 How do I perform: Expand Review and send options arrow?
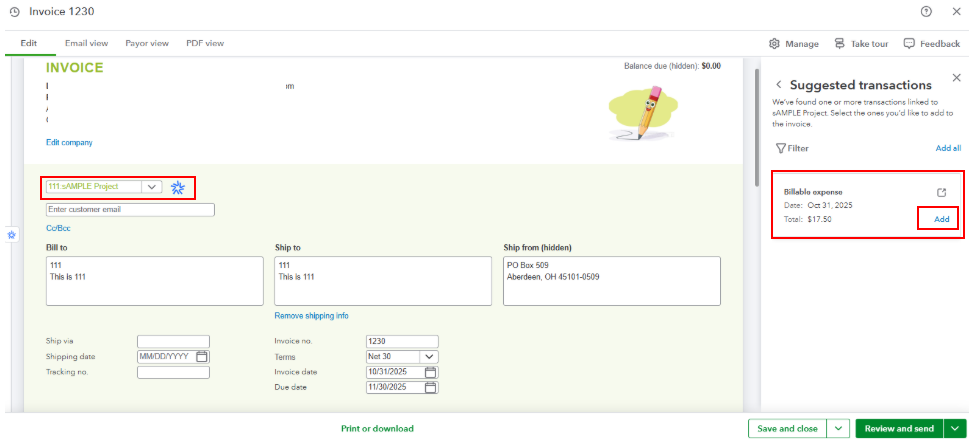click(954, 428)
